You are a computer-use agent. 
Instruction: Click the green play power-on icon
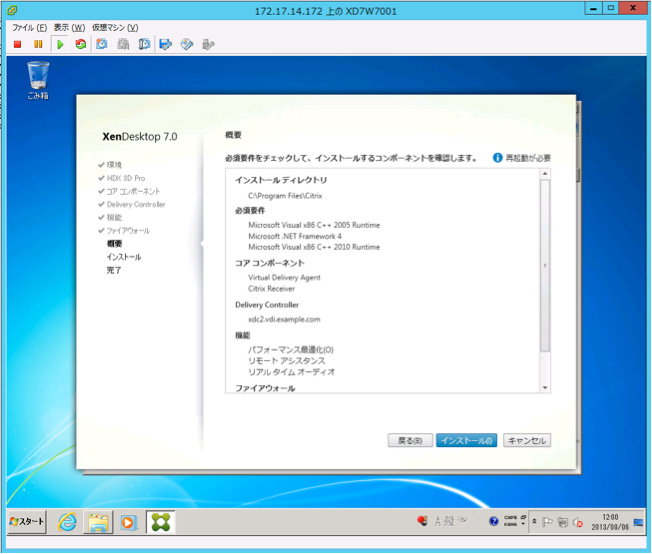pyautogui.click(x=60, y=44)
